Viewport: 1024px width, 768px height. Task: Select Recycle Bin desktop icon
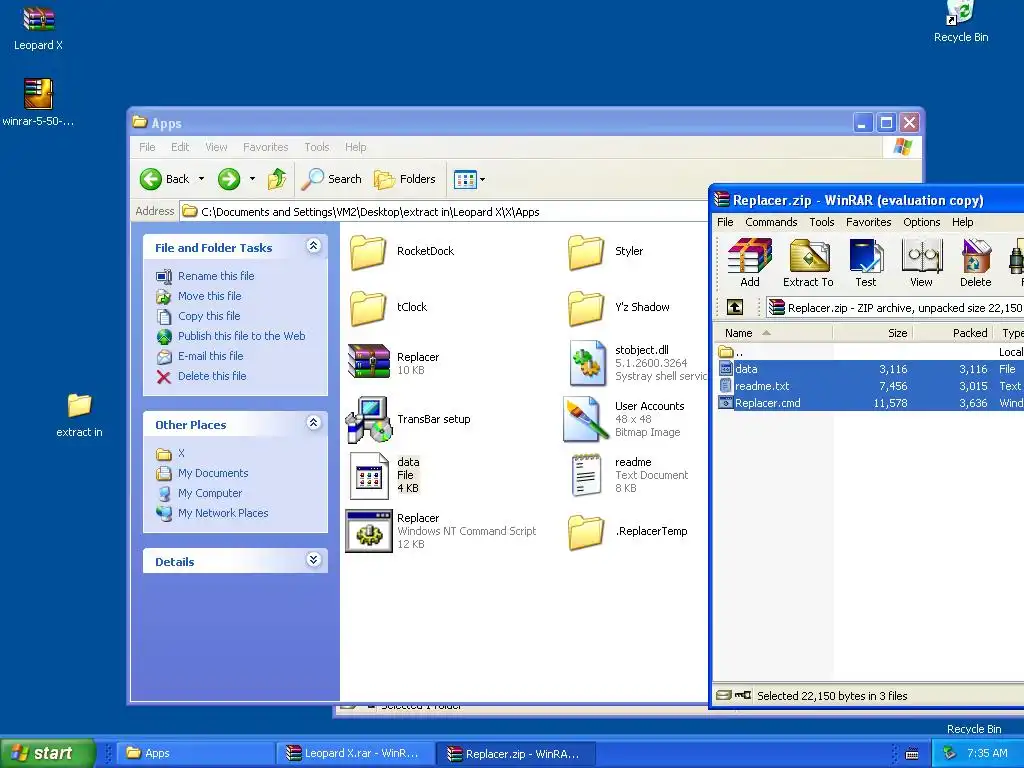click(961, 23)
